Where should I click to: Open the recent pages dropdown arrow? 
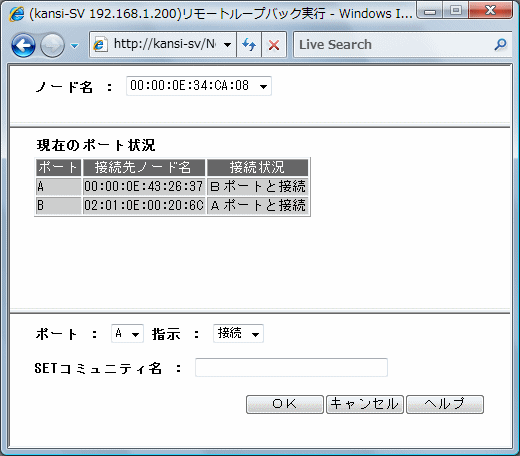(x=75, y=45)
